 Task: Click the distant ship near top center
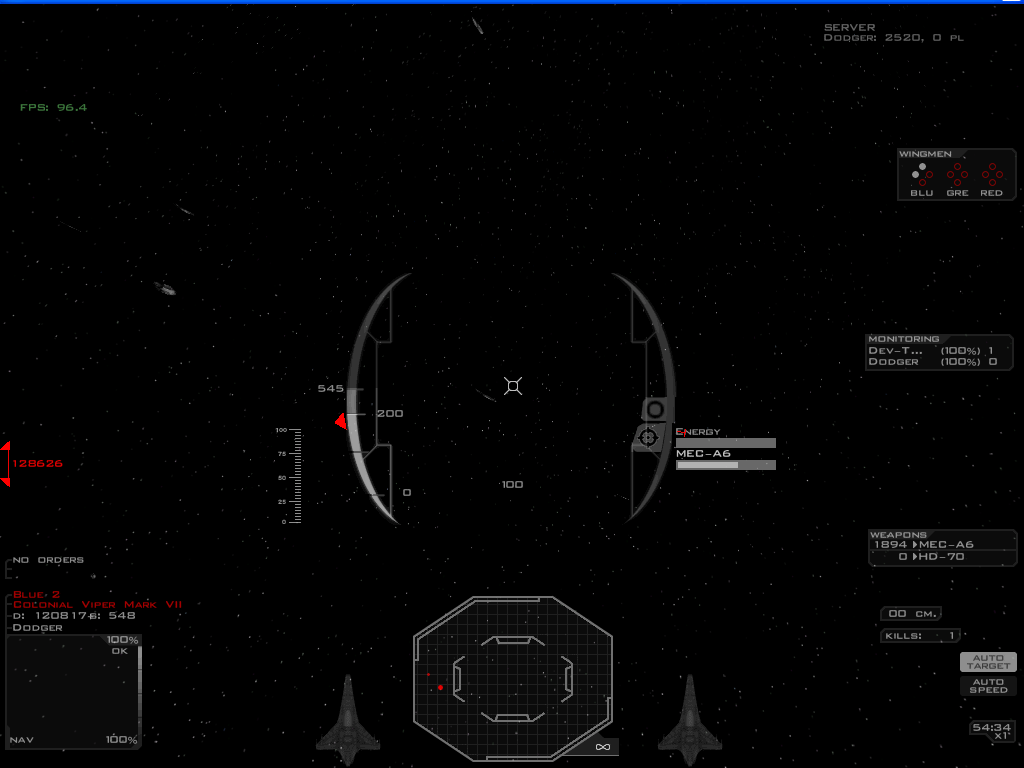[x=477, y=25]
